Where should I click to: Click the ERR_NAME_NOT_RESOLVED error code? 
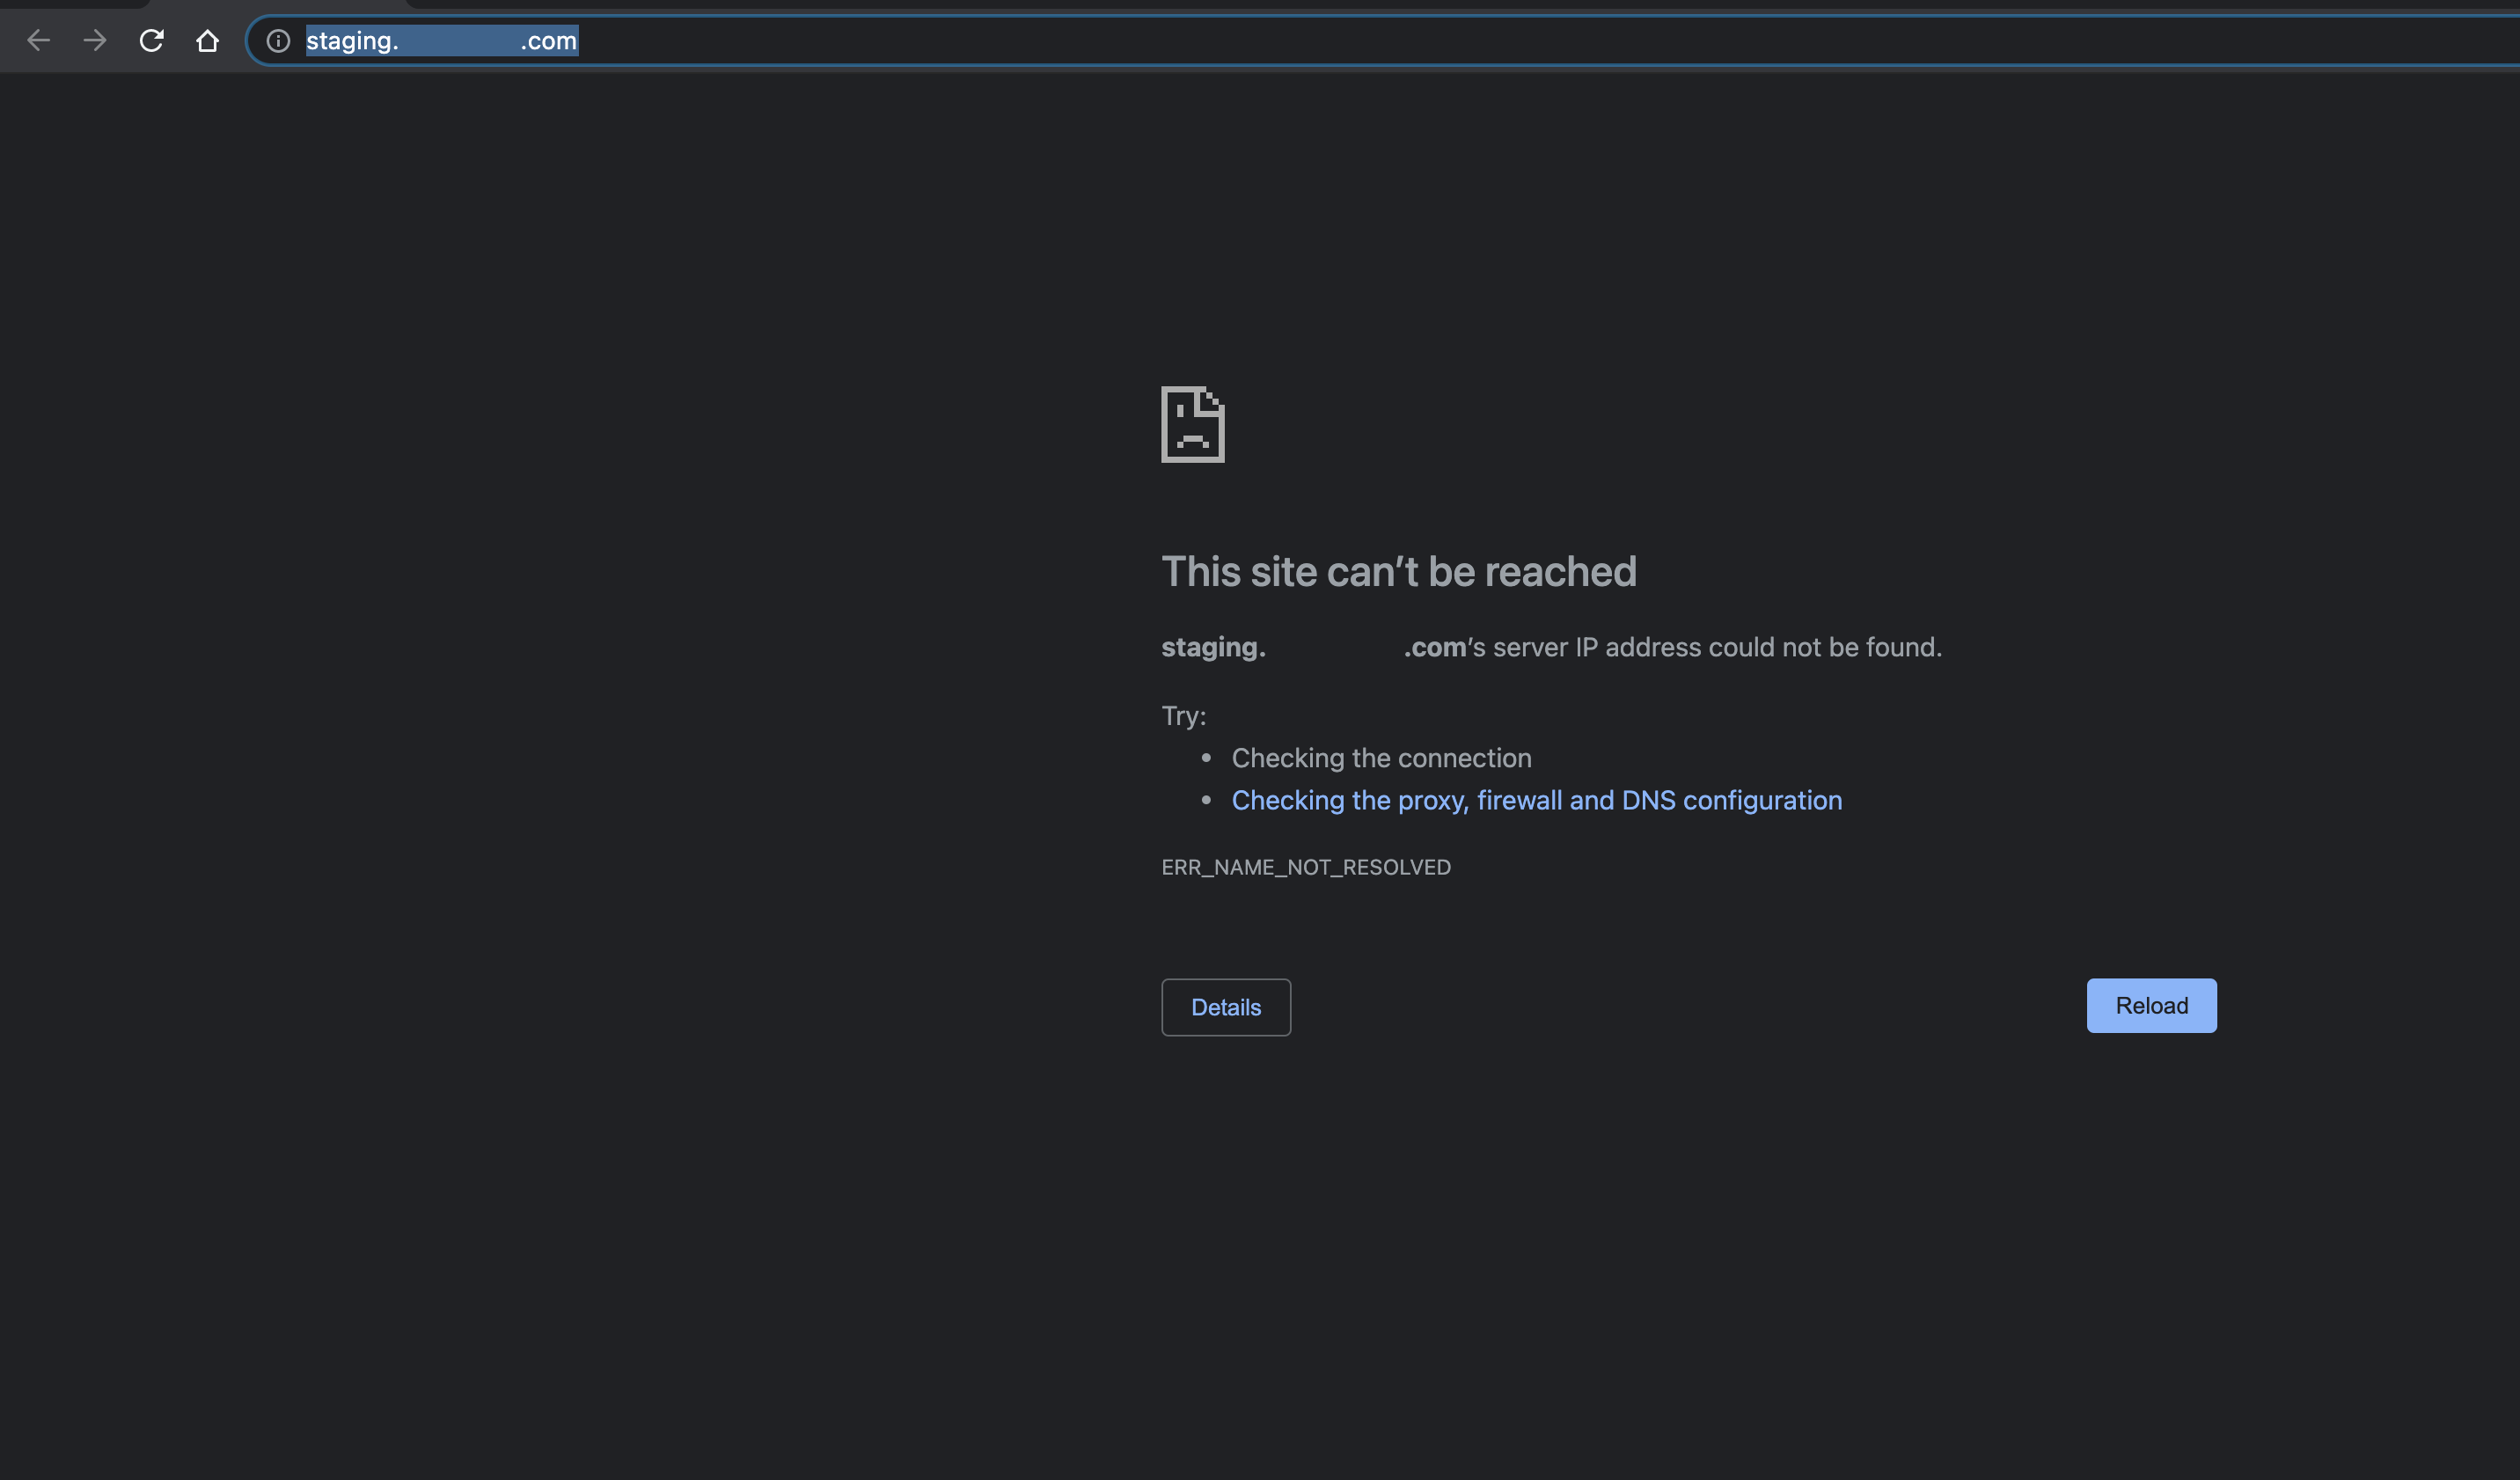(1306, 867)
